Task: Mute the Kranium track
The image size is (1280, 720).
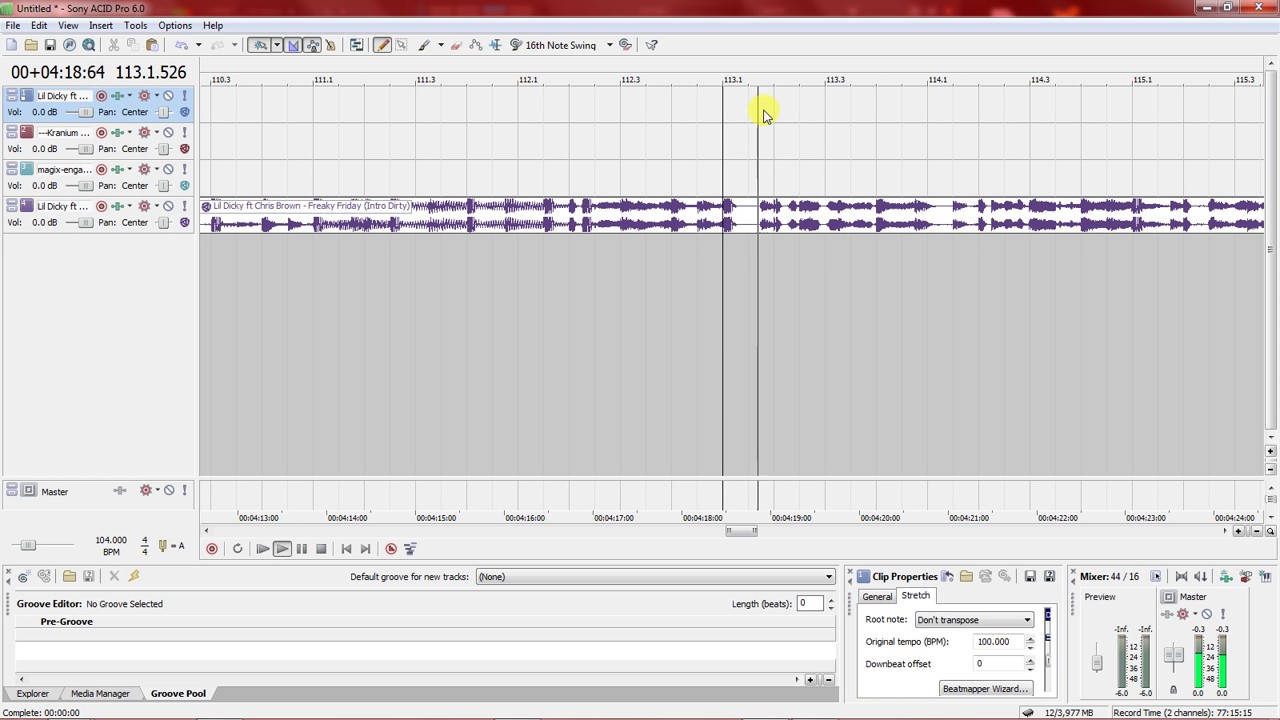Action: click(x=168, y=133)
